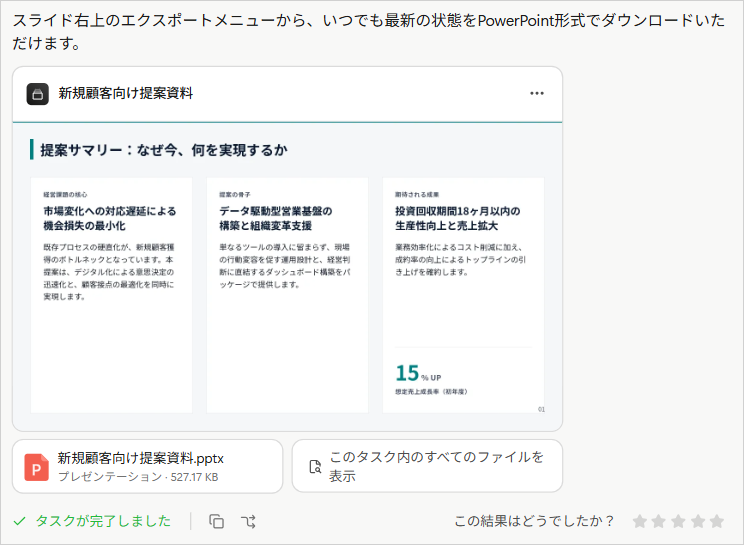The height and width of the screenshot is (545, 744).
Task: Click the データ駆動型営業基盤の構築と組織変革支援 heading
Action: [276, 218]
